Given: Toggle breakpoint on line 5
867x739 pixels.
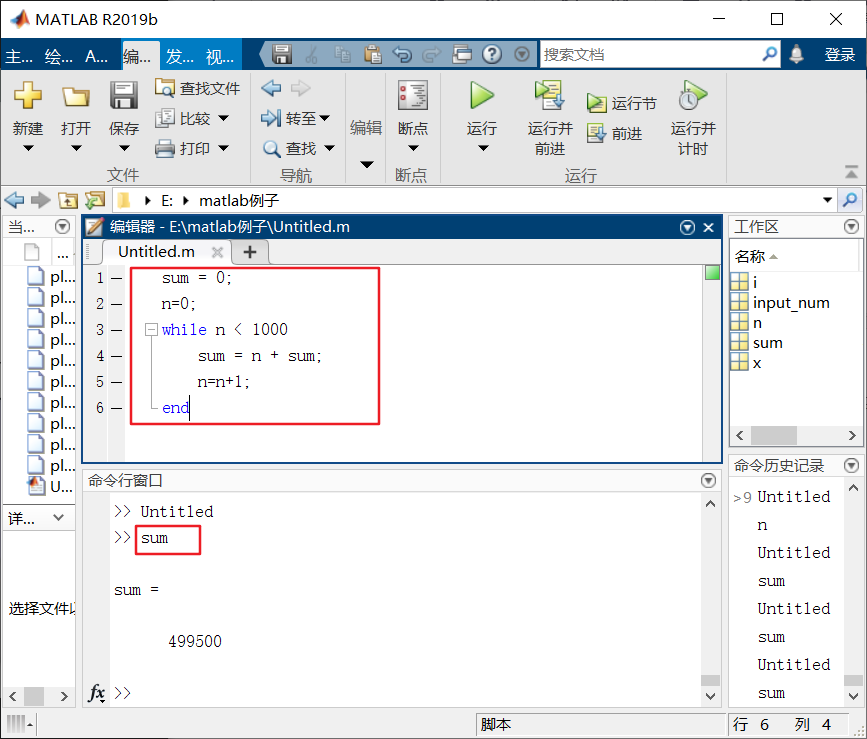Looking at the screenshot, I should 116,382.
